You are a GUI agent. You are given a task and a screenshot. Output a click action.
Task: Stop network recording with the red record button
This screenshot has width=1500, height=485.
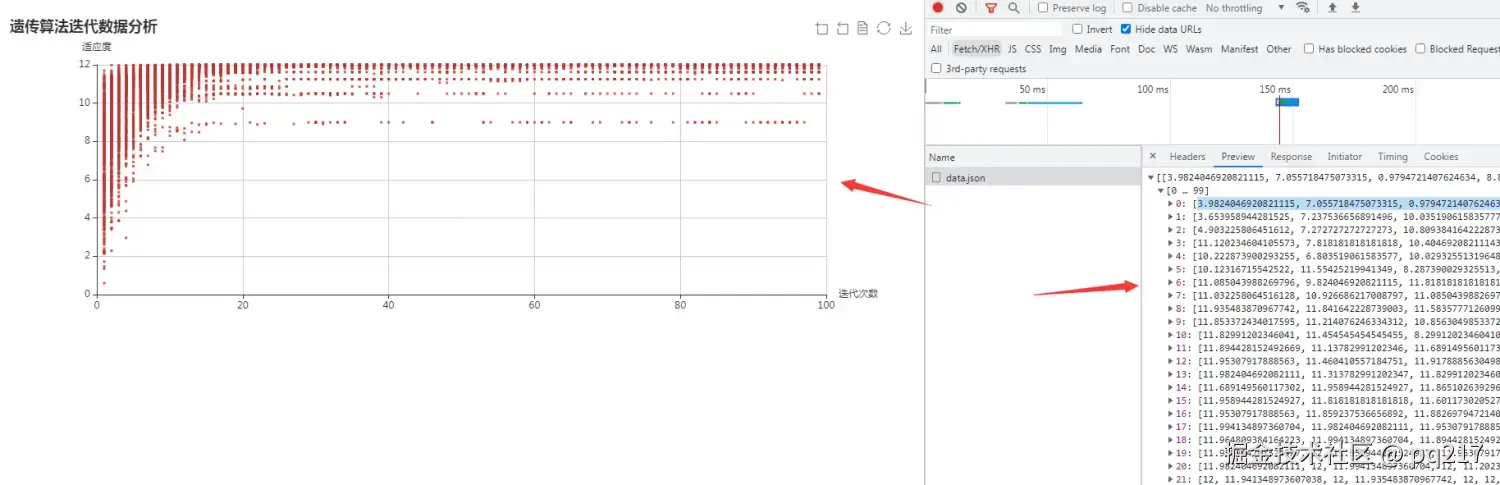938,7
